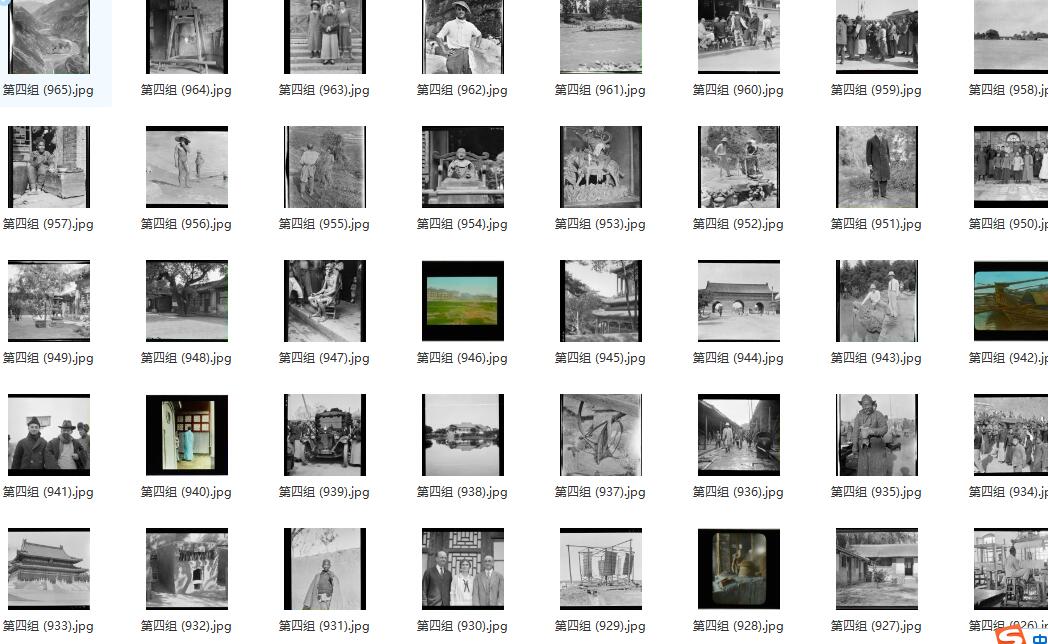Click the 第四组 (954).jpg throne statue thumbnail
This screenshot has height=644, width=1048.
[463, 167]
